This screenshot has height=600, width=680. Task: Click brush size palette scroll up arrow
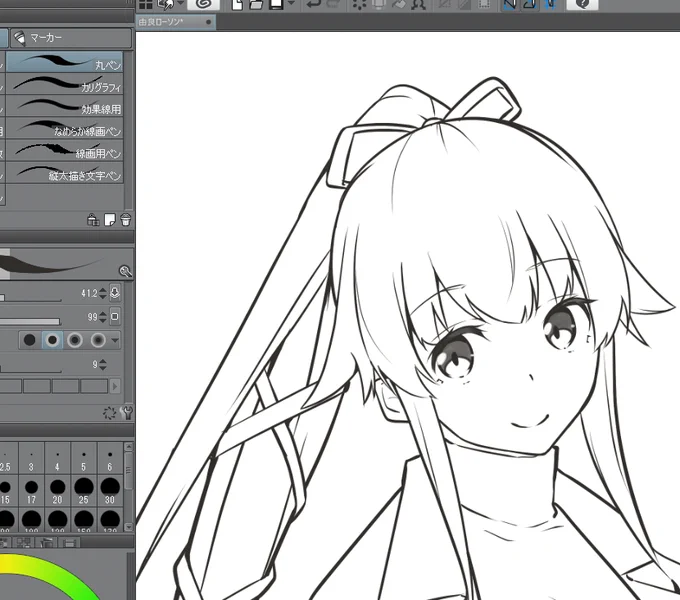(x=128, y=447)
